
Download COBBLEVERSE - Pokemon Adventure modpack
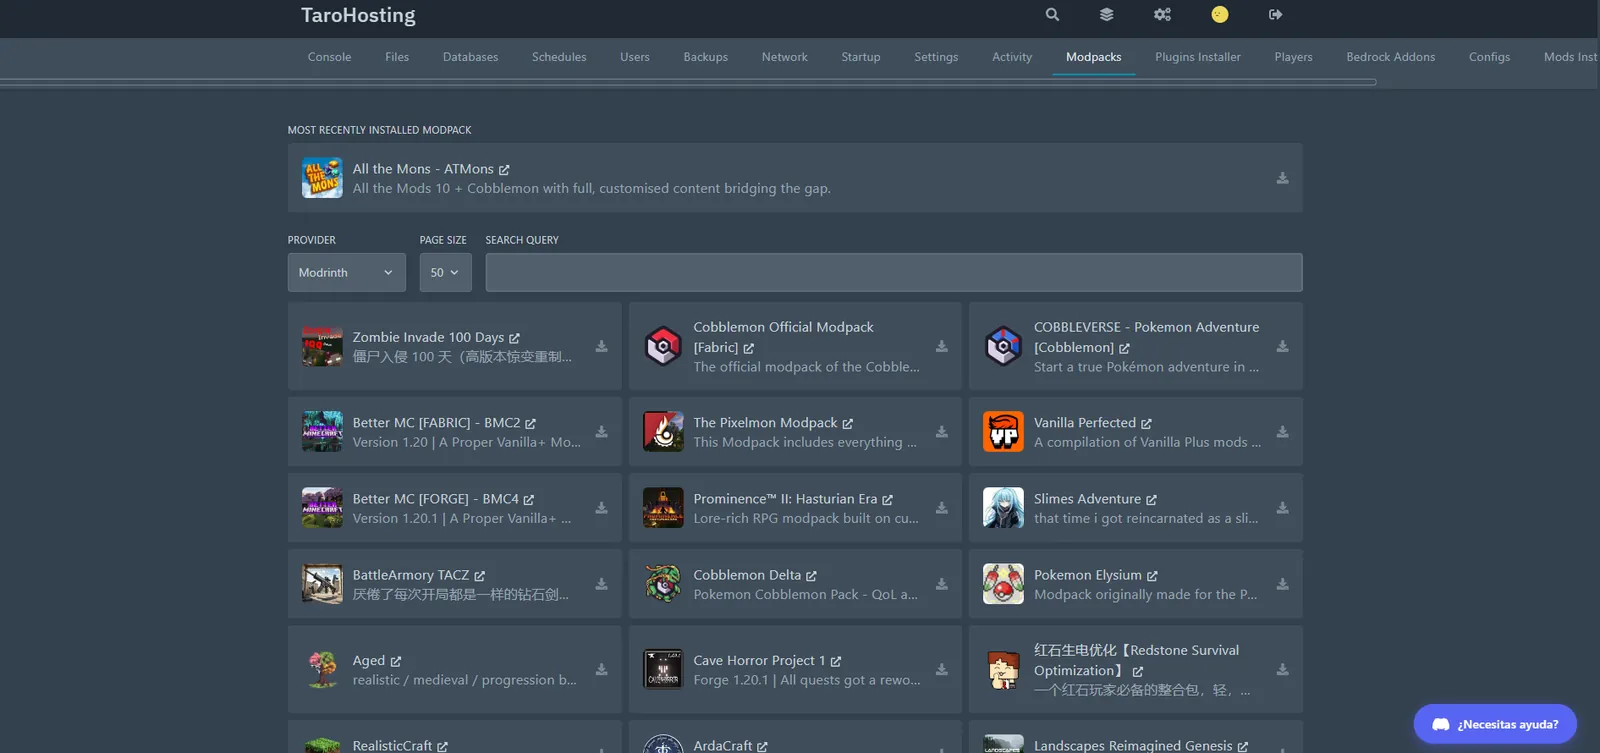pos(1282,346)
